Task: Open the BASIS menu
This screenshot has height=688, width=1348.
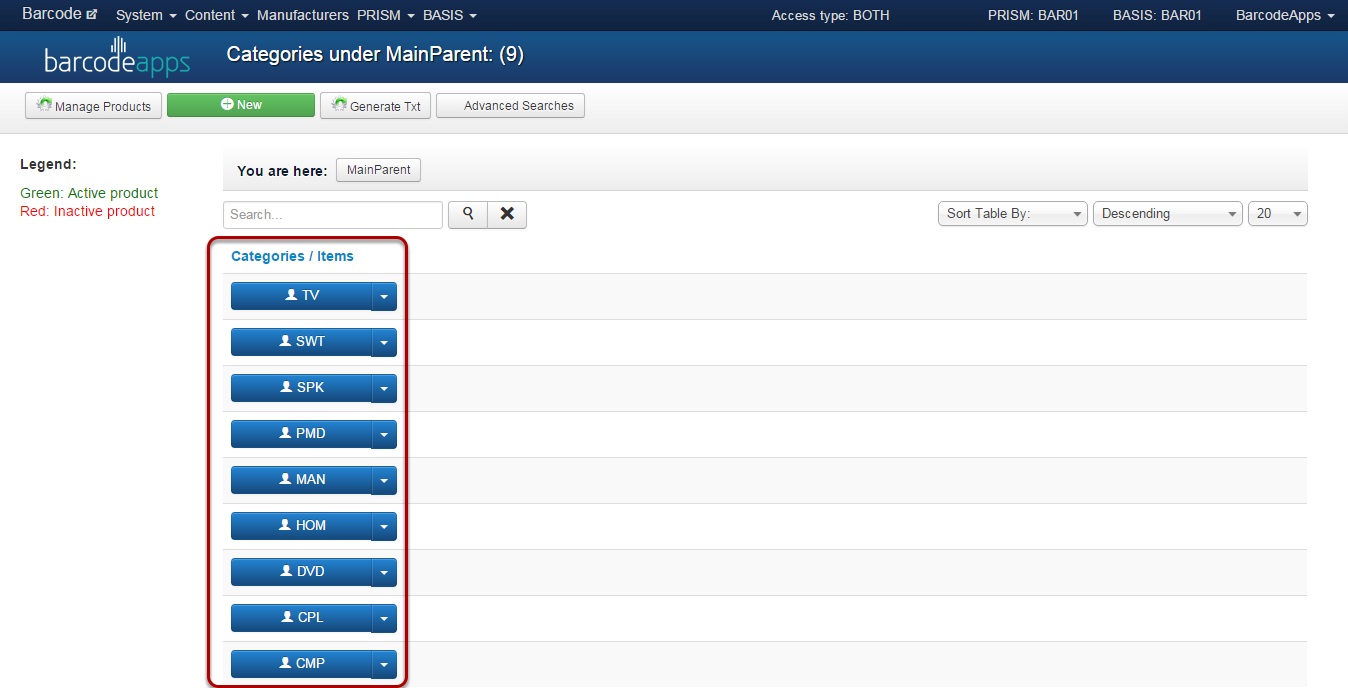Action: [450, 15]
